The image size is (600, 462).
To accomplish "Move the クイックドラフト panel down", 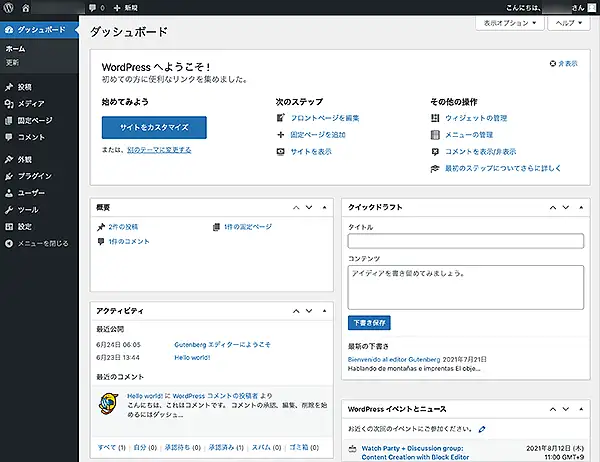I will click(x=566, y=207).
